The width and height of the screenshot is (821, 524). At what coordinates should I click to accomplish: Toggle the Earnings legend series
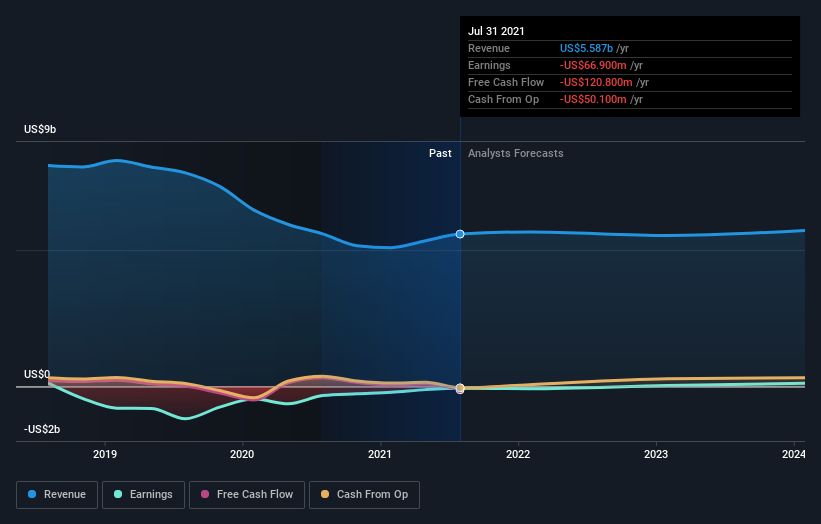click(143, 495)
